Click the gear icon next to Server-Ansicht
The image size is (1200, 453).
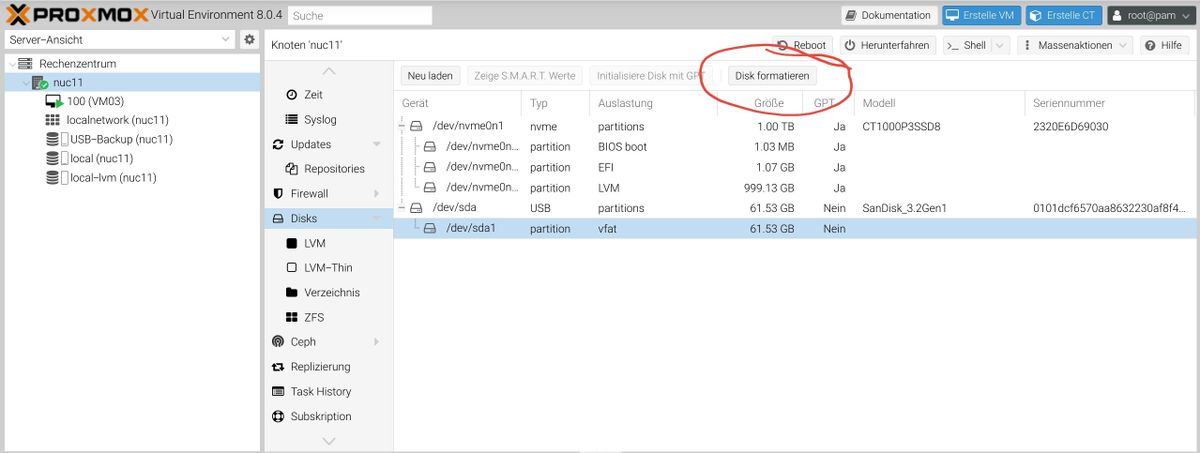point(250,39)
